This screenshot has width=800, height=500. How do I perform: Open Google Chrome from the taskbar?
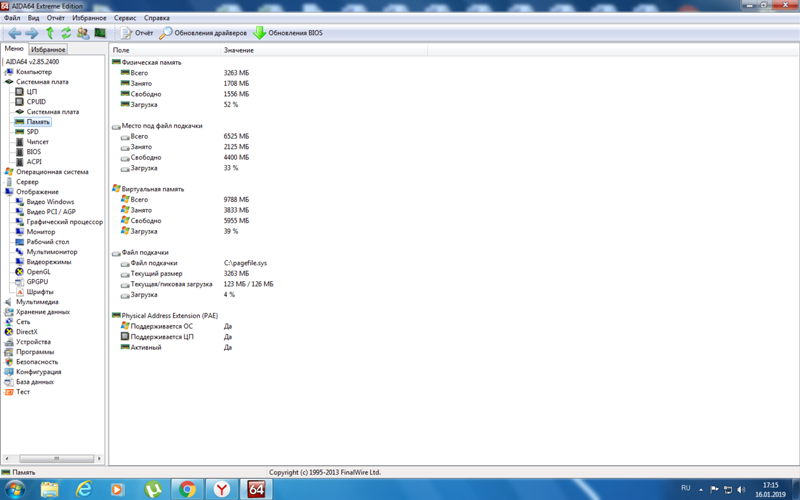(x=187, y=490)
